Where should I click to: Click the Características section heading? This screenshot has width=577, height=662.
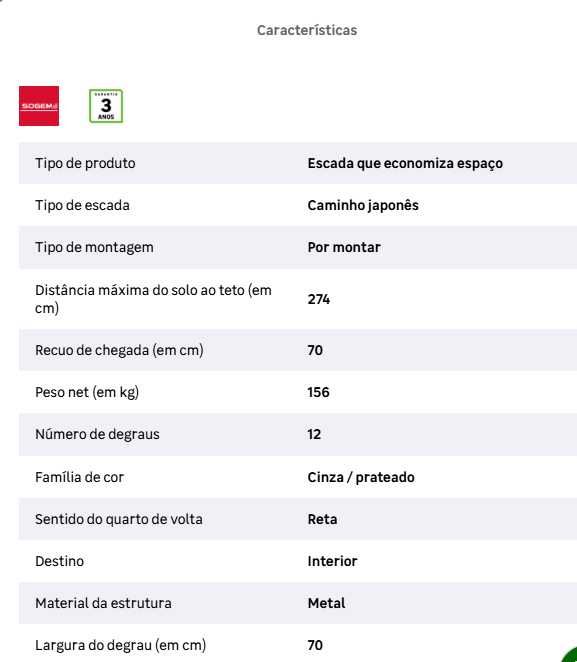click(x=307, y=30)
